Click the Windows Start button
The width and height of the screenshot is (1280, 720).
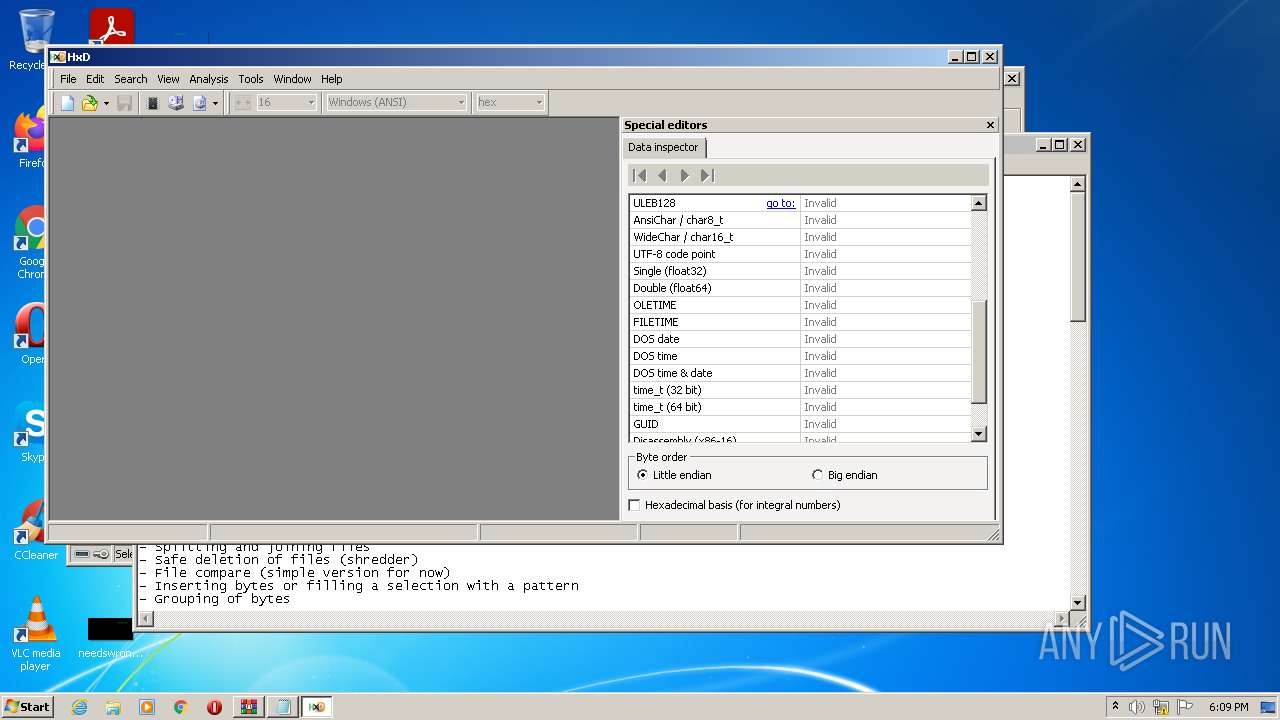[x=27, y=707]
